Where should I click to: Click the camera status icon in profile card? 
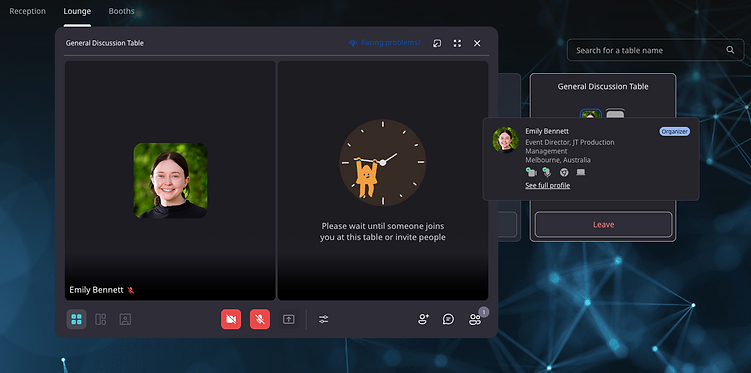531,172
